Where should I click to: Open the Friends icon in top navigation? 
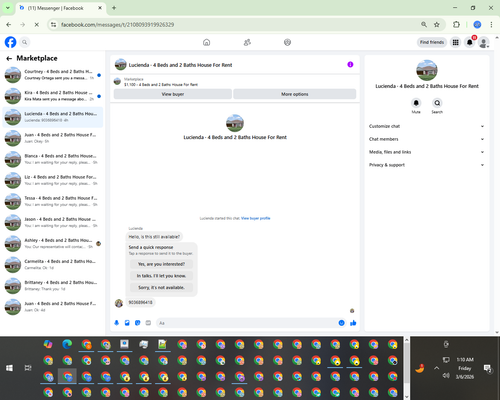point(247,42)
